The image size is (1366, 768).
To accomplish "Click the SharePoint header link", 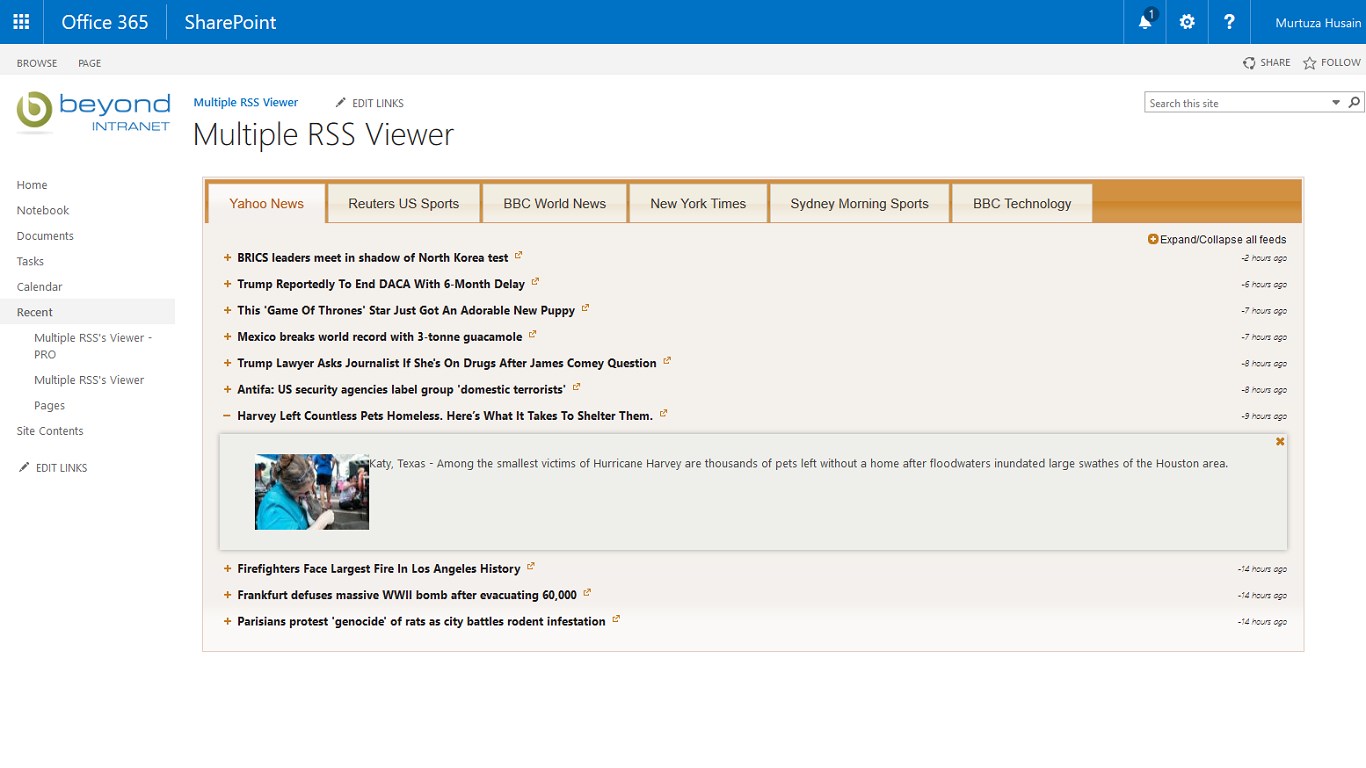I will (x=230, y=22).
